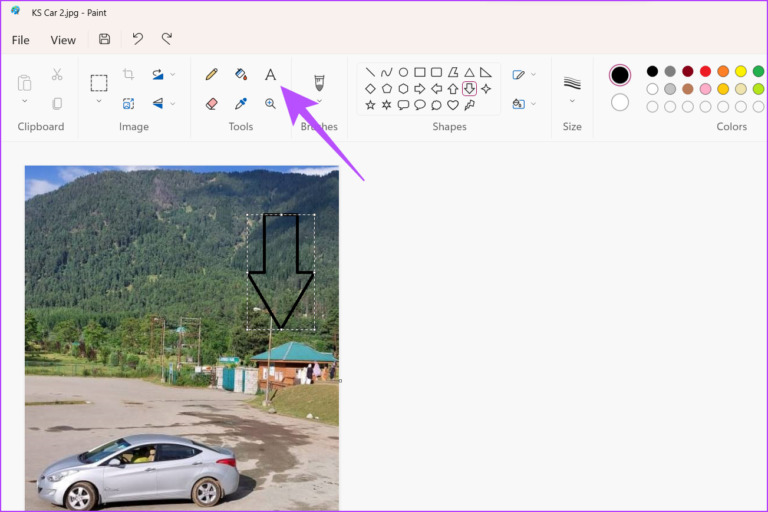The height and width of the screenshot is (512, 768).
Task: Click the Copy icon
Action: click(57, 103)
